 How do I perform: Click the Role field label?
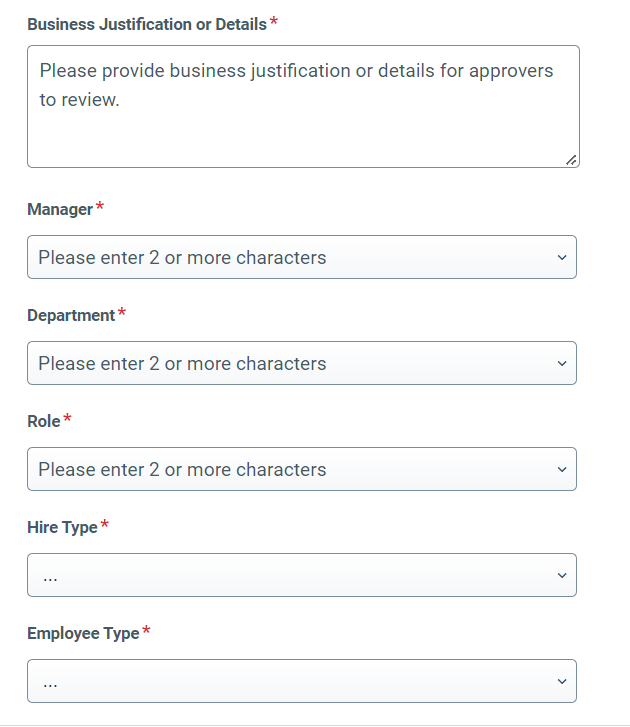[44, 421]
